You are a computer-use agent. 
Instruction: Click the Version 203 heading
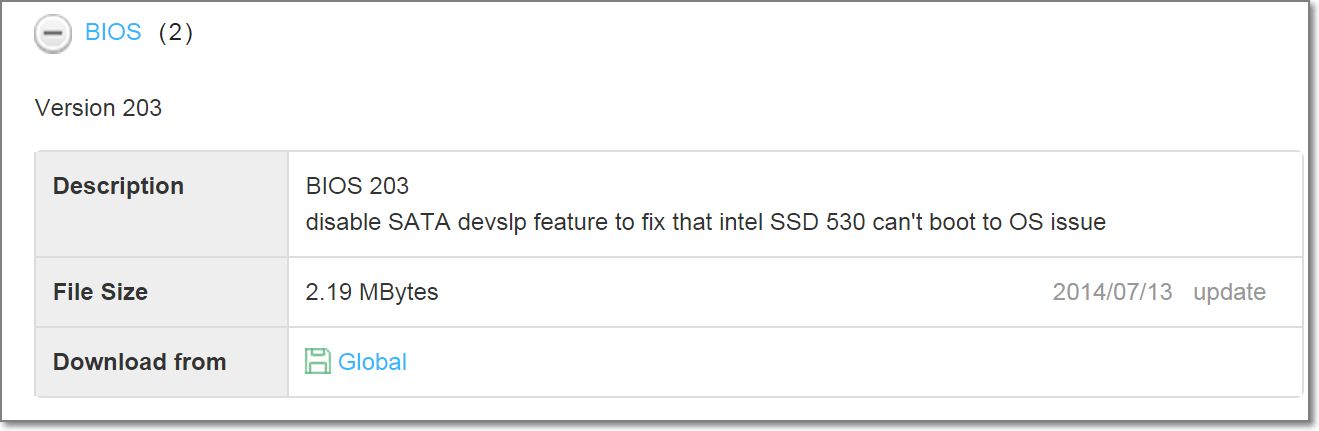(98, 108)
